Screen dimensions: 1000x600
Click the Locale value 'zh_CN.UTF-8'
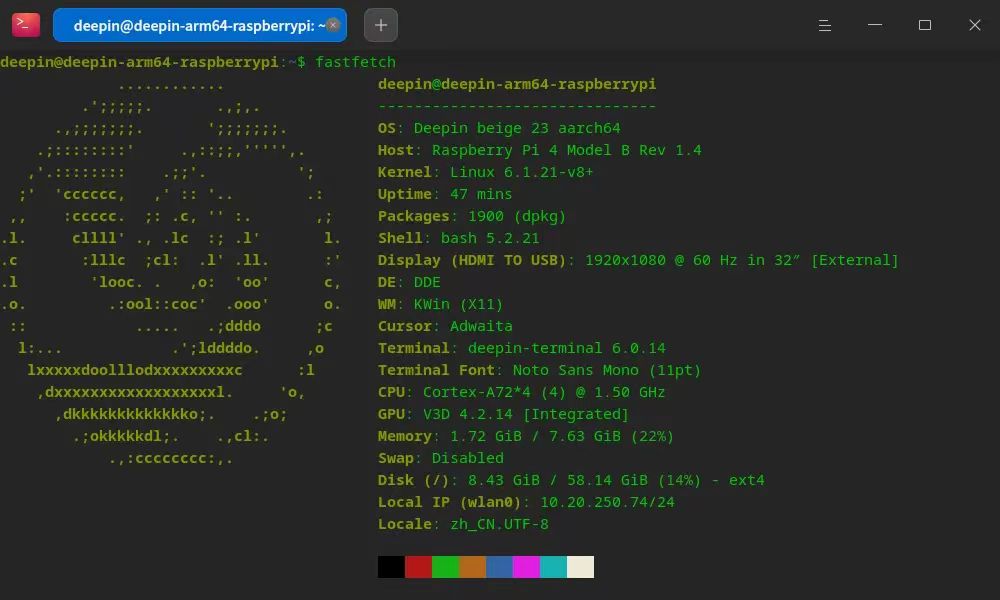click(x=499, y=524)
